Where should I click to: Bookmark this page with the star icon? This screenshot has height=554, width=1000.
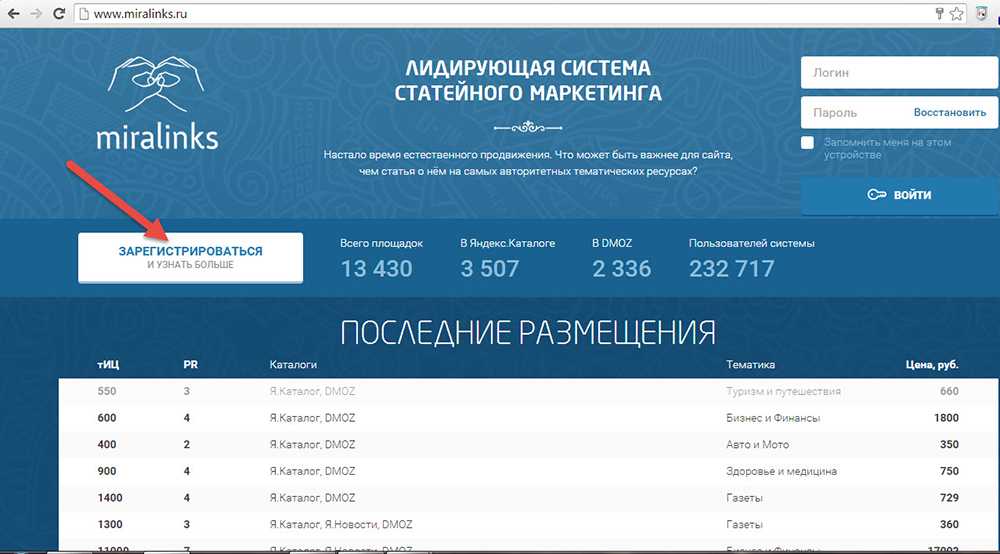point(956,14)
